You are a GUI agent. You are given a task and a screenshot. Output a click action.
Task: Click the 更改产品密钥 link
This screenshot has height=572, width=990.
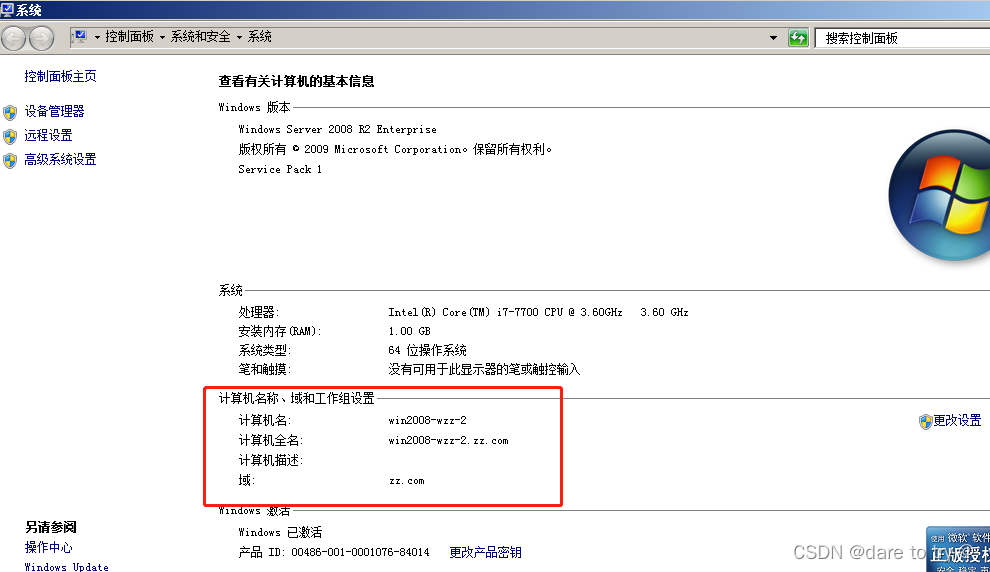tap(486, 552)
